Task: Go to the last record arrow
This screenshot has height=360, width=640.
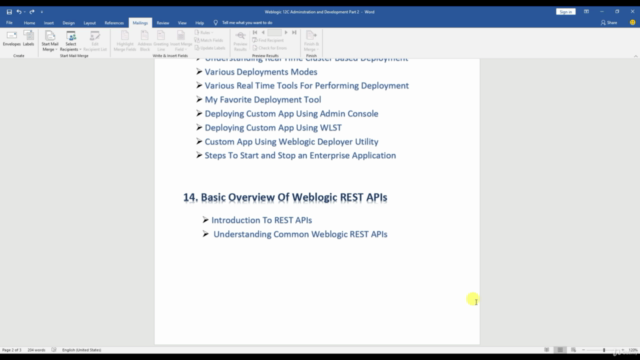Action: (294, 32)
